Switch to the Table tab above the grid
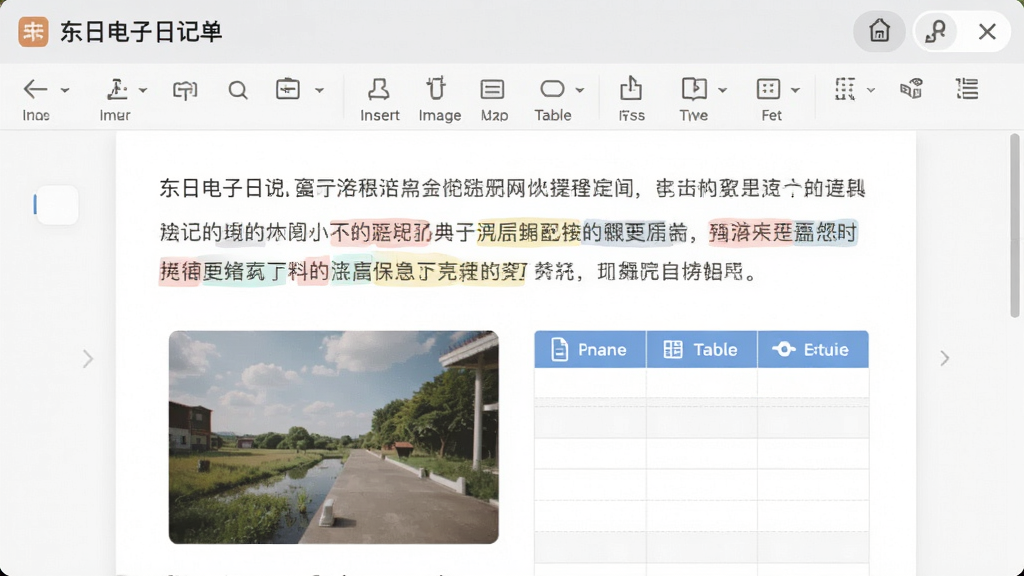The width and height of the screenshot is (1024, 576). click(702, 349)
